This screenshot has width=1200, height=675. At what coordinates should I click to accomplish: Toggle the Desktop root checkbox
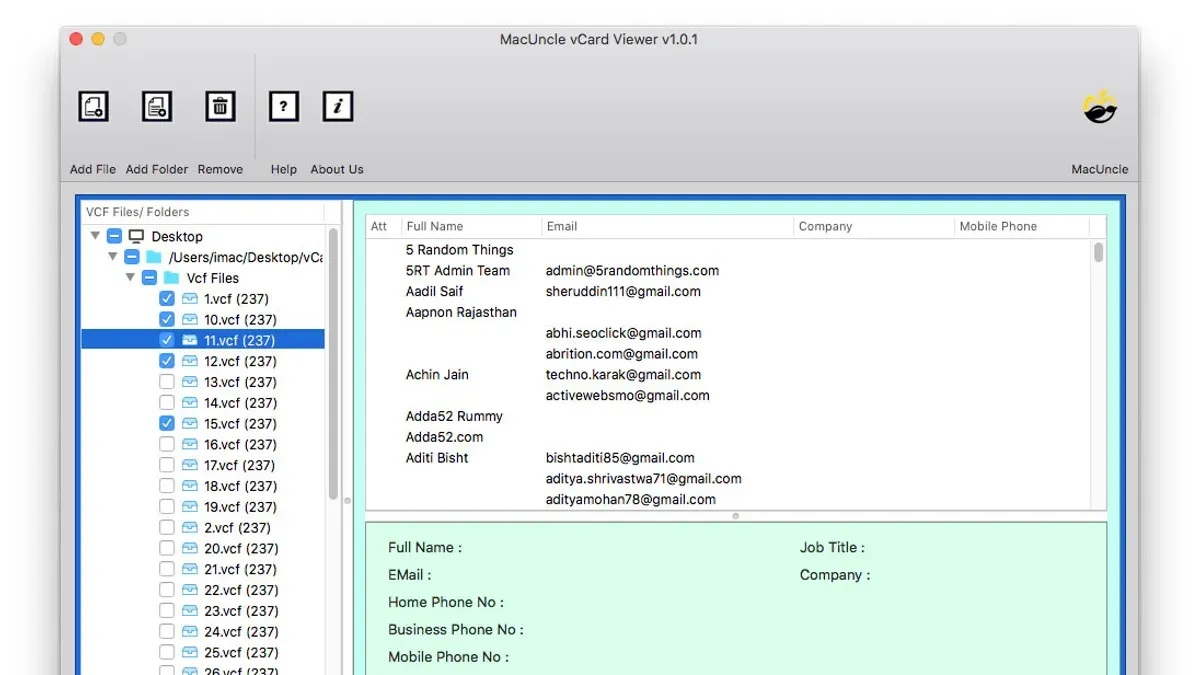click(x=114, y=236)
